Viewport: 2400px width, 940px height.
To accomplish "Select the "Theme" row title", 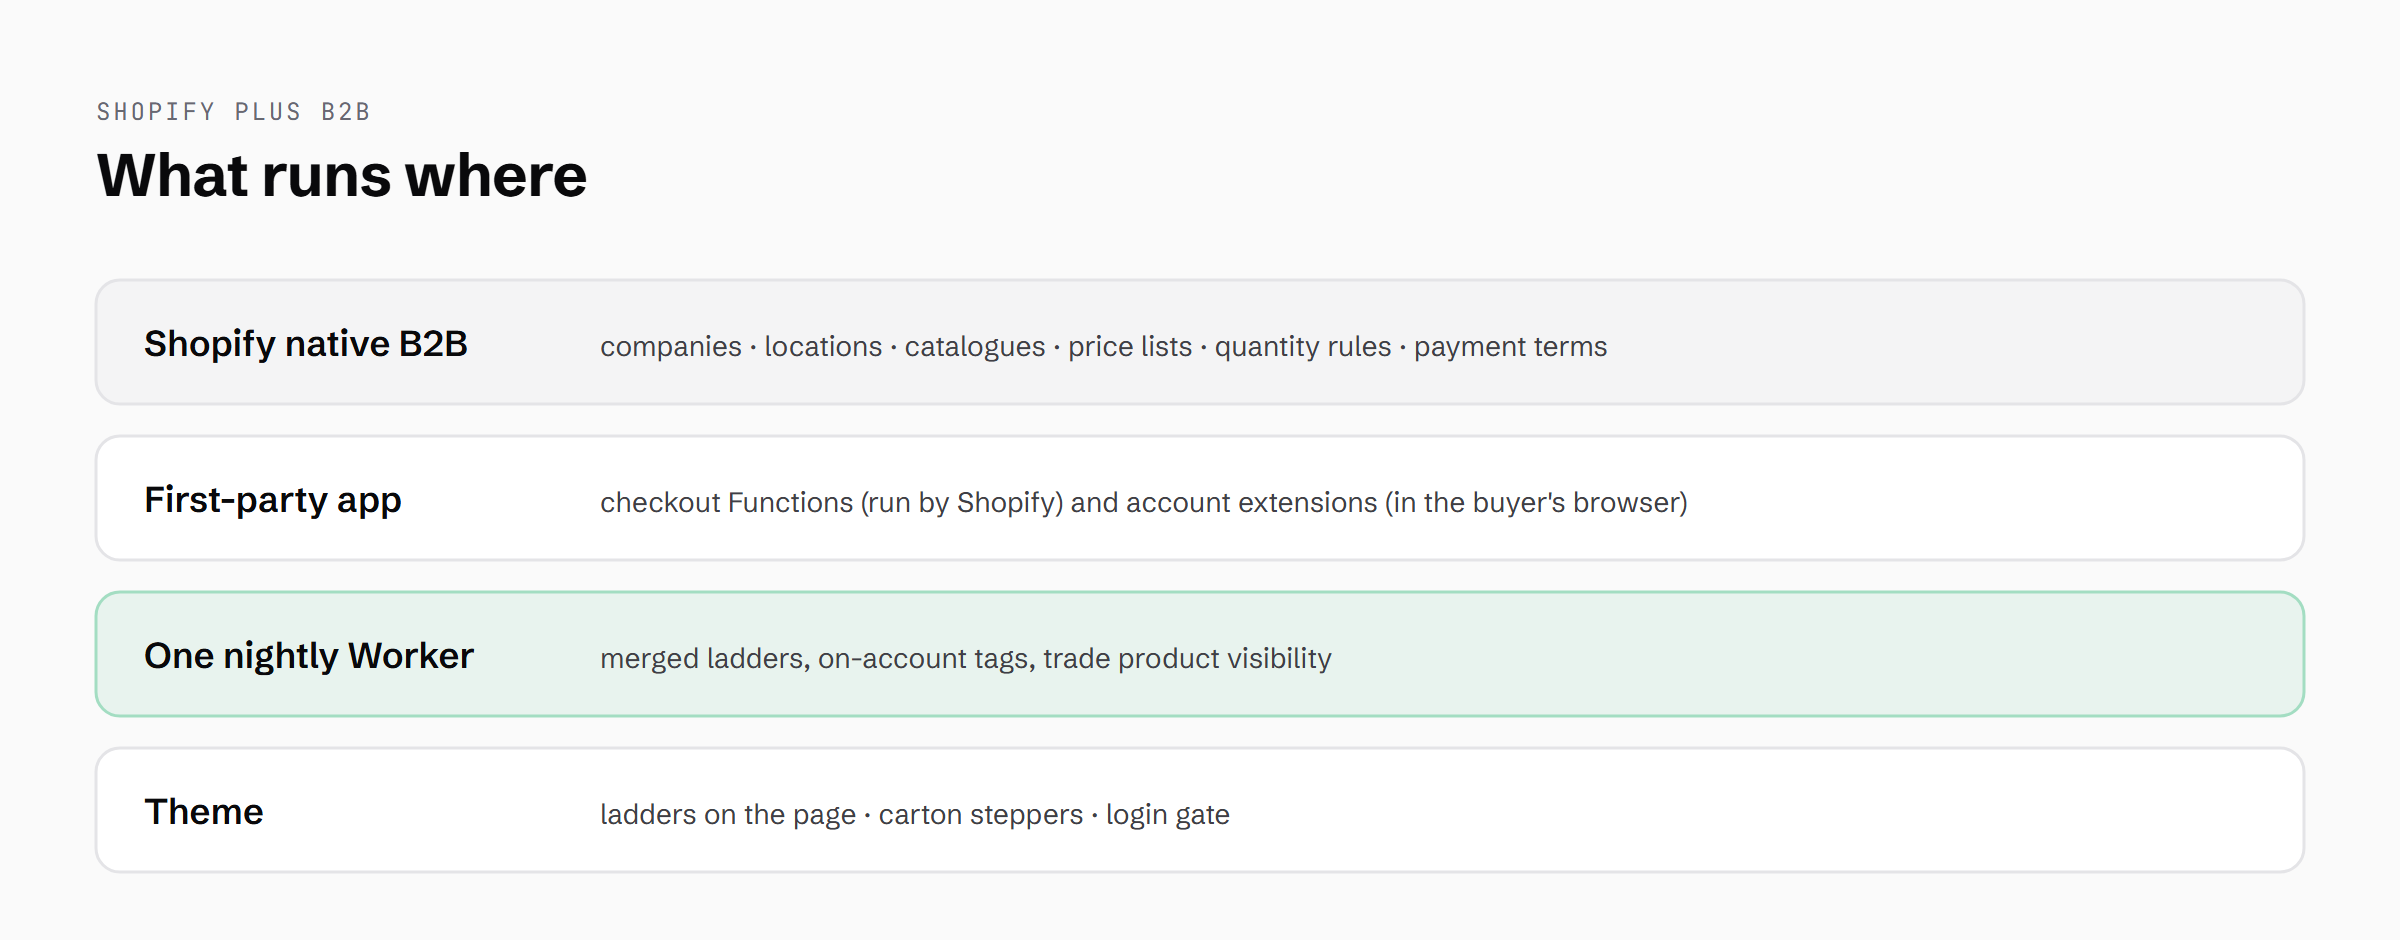I will [x=204, y=812].
